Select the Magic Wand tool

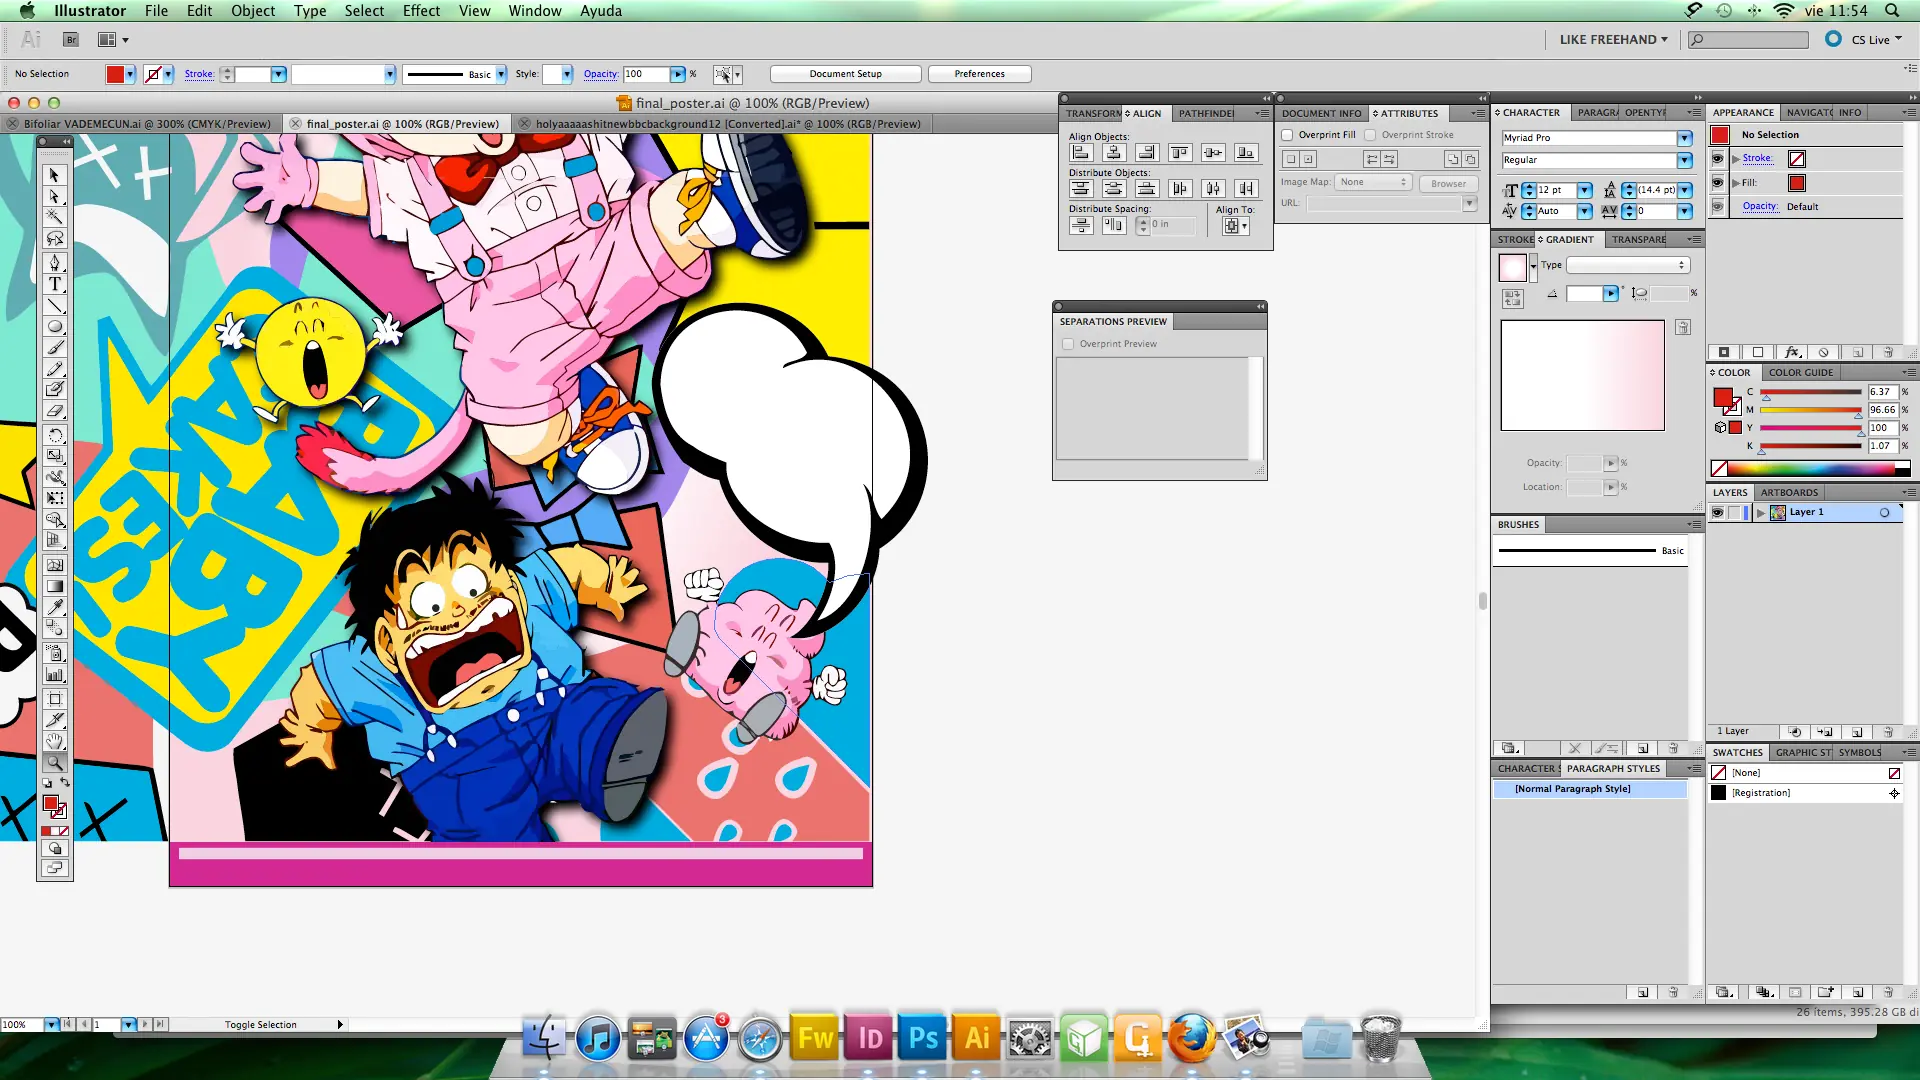tap(54, 217)
